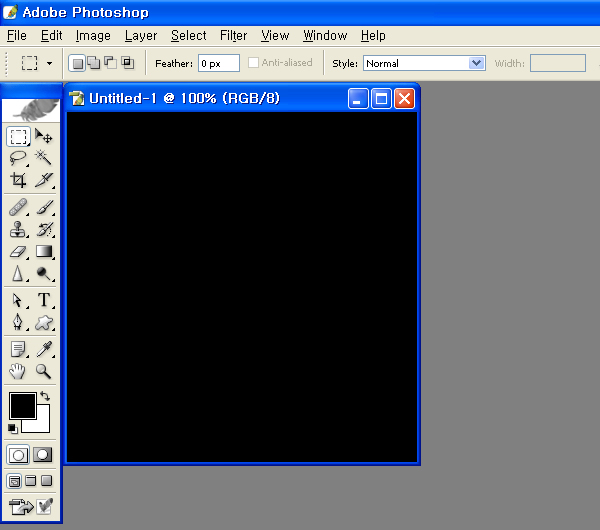Open the Help menu
Screen dimensions: 600x530
coord(373,36)
